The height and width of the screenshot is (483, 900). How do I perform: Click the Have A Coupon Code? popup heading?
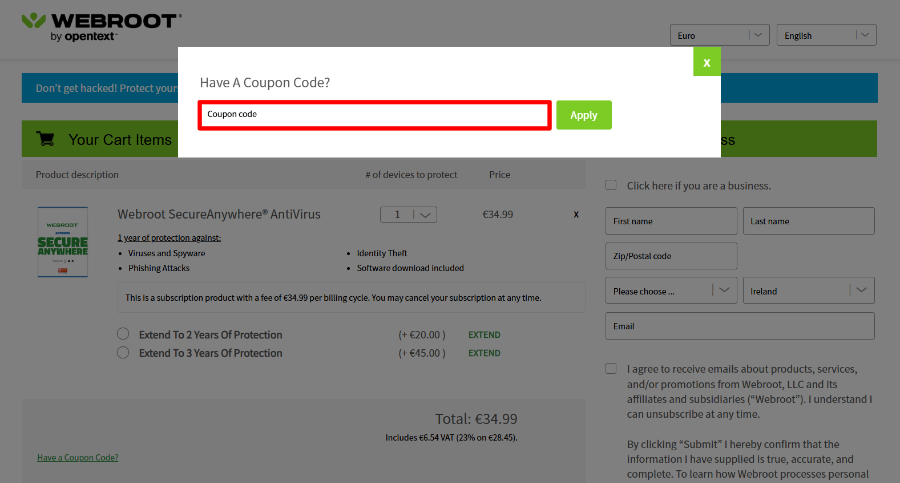coord(265,82)
